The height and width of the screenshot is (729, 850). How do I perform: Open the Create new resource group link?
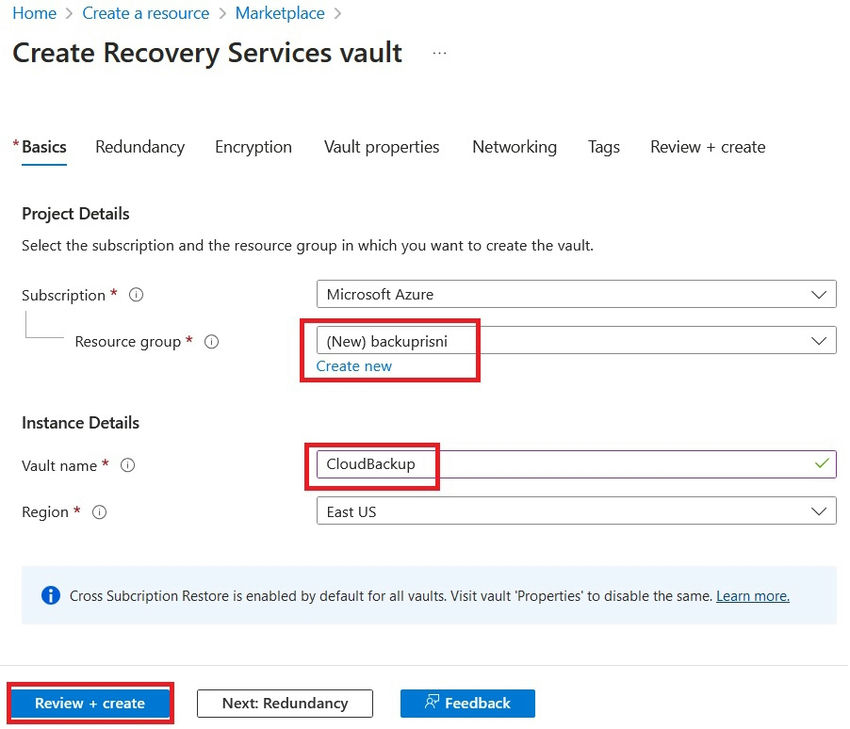point(352,366)
